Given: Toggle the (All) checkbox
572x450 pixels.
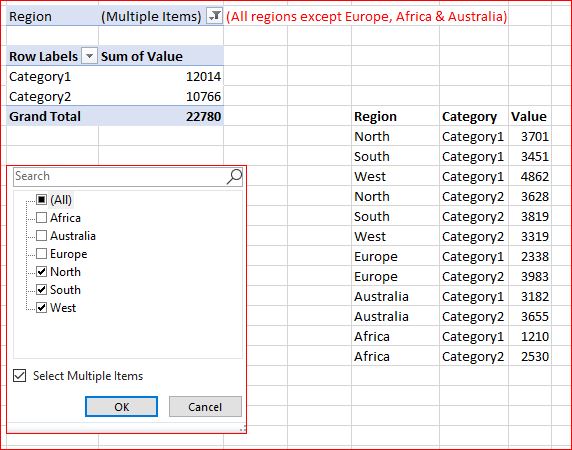Looking at the screenshot, I should (x=41, y=199).
